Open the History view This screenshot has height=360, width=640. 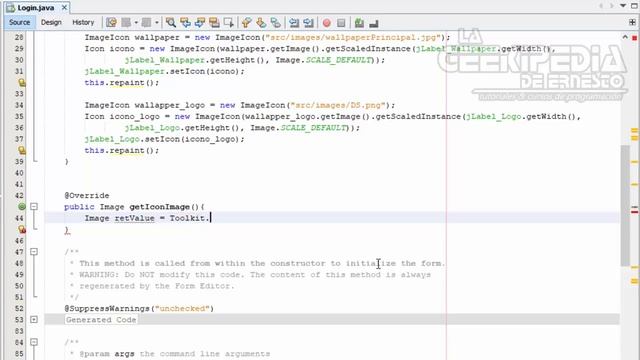click(83, 22)
